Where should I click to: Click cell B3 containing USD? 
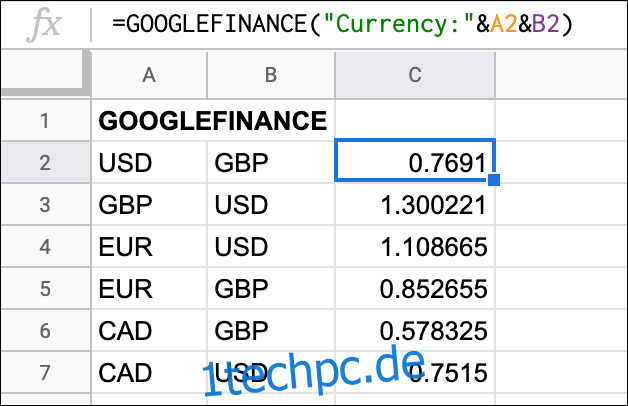coord(271,204)
